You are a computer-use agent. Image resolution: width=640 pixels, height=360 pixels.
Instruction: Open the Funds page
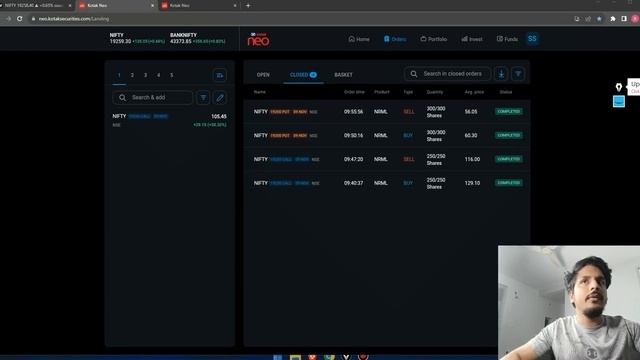point(507,39)
